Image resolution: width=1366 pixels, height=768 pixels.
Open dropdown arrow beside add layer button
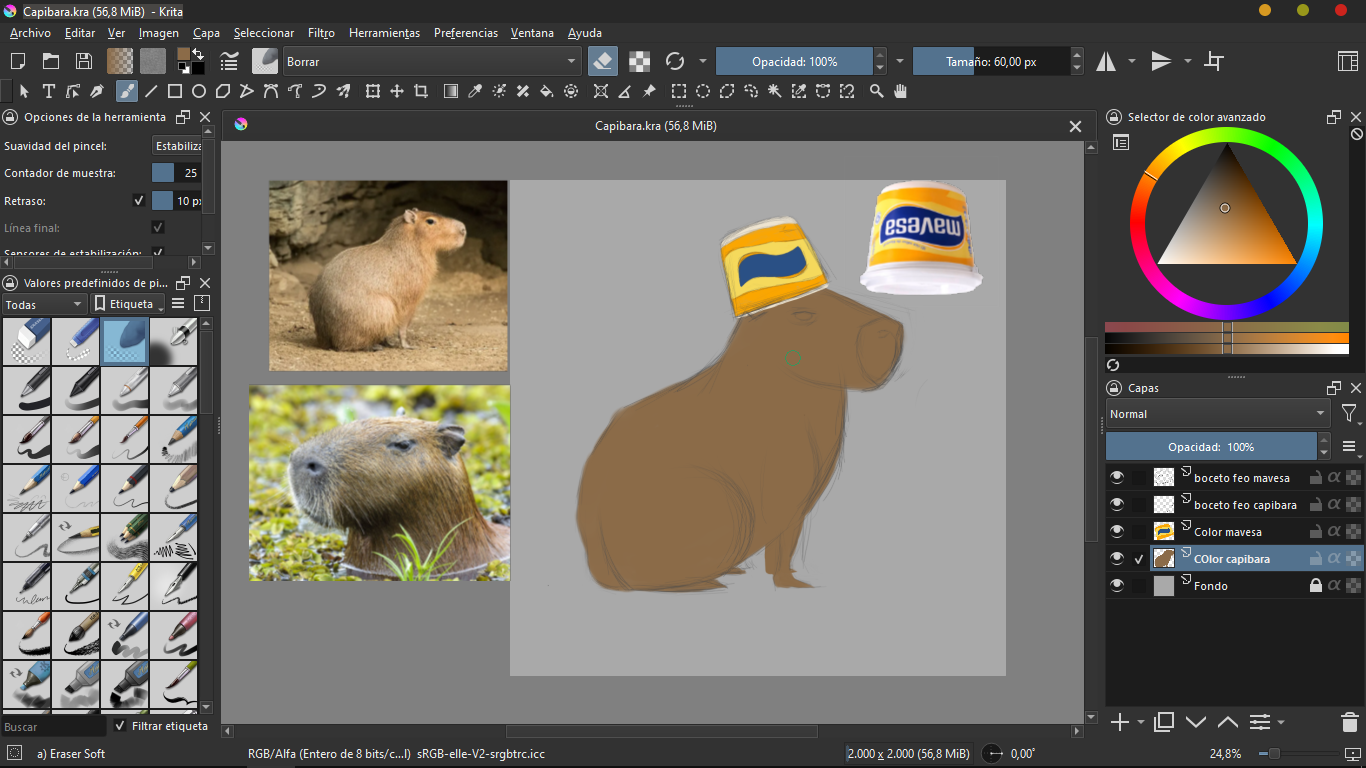point(1141,722)
